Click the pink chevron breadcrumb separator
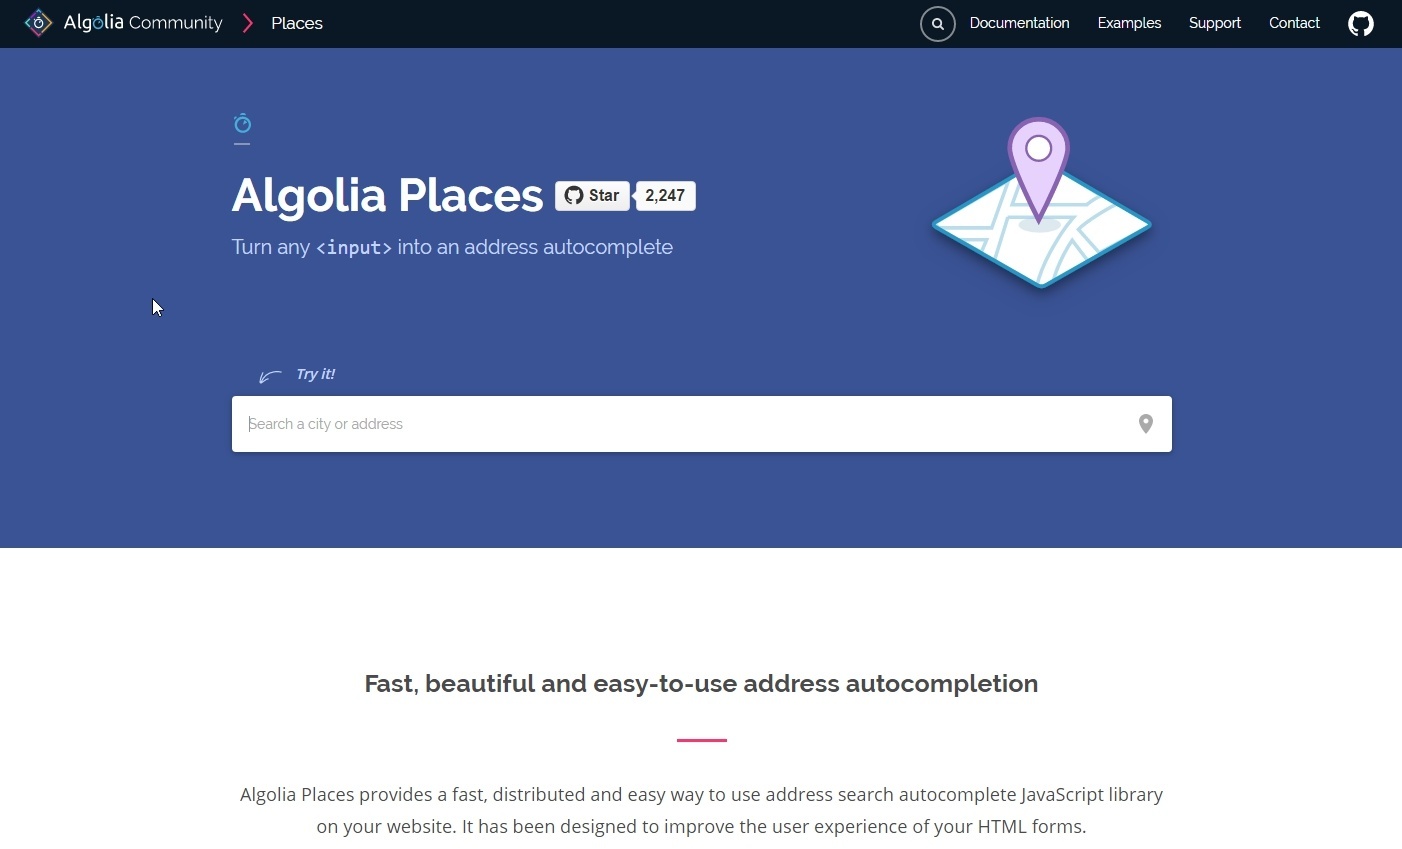This screenshot has width=1402, height=849. coord(248,23)
